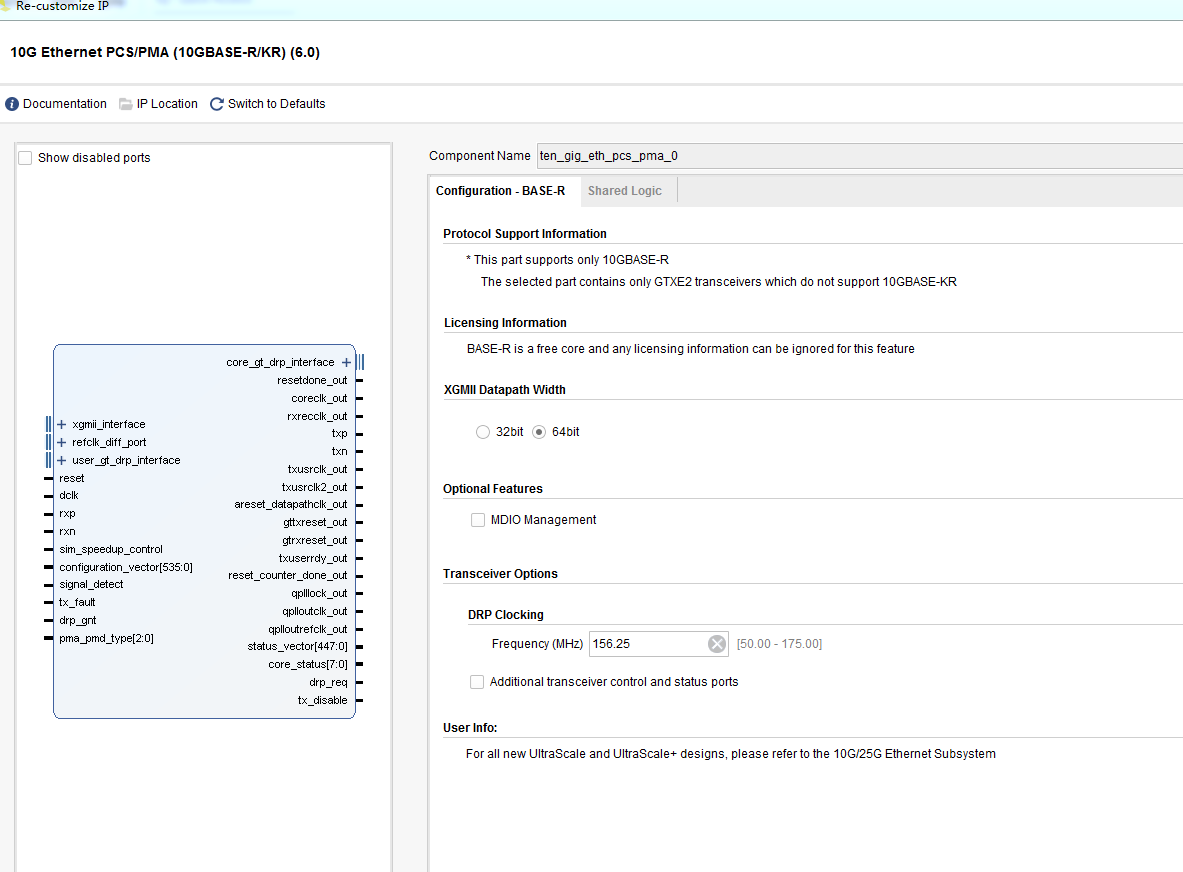This screenshot has height=872, width=1183.
Task: Switch to Configuration - BASE-R tab
Action: point(500,191)
